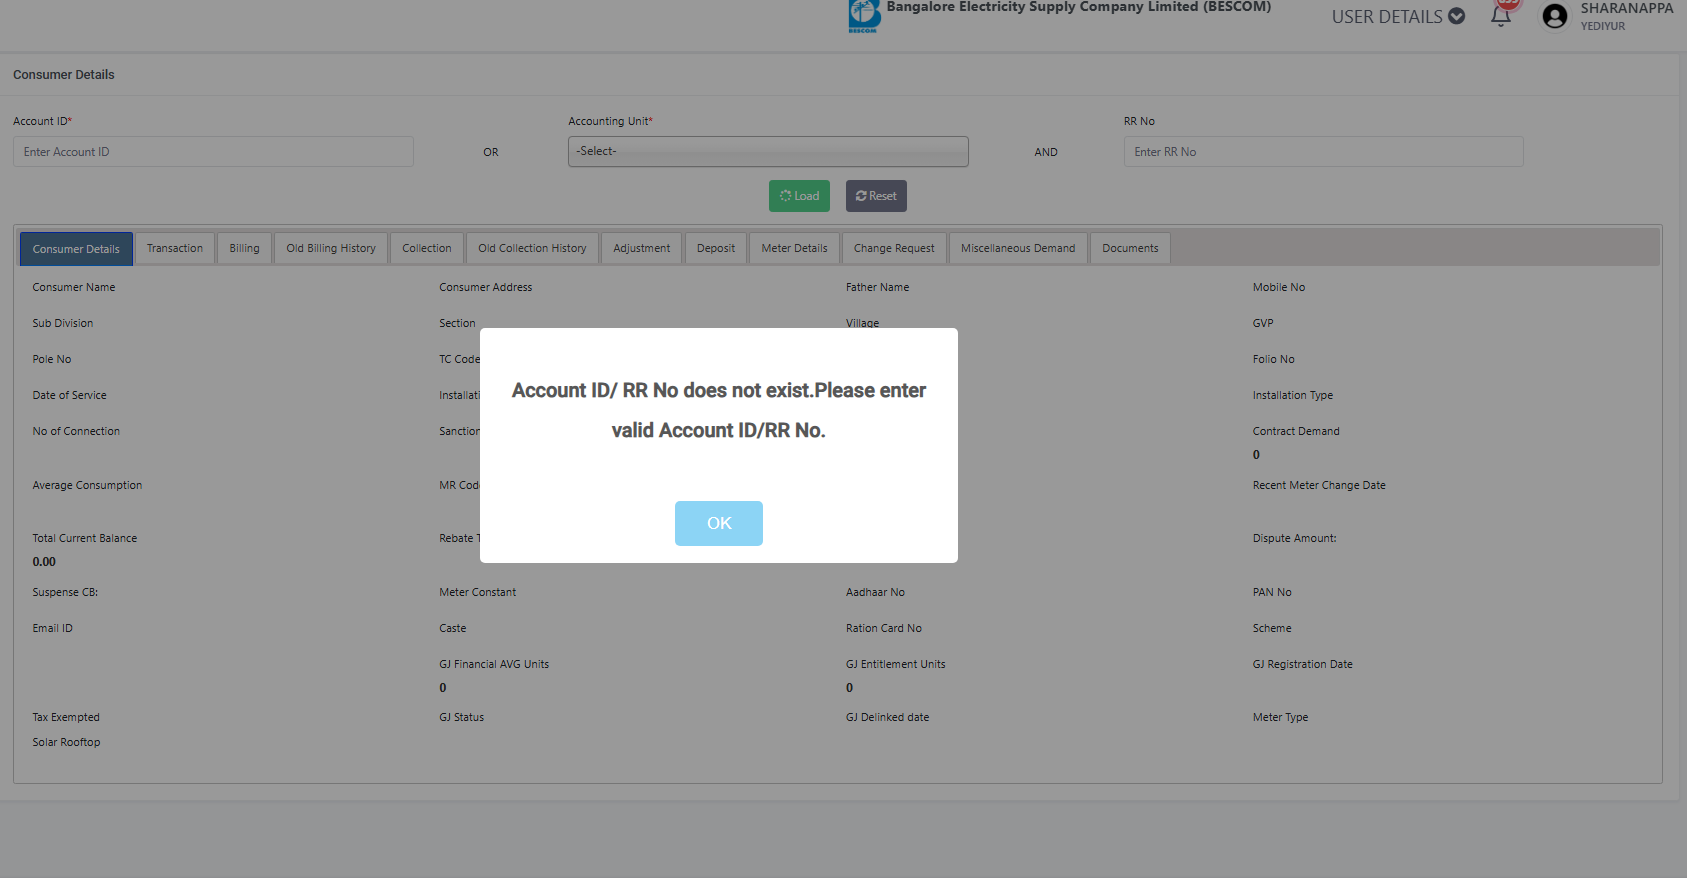This screenshot has width=1687, height=878.
Task: Click the 'Consumer Name' label
Action: coord(74,287)
